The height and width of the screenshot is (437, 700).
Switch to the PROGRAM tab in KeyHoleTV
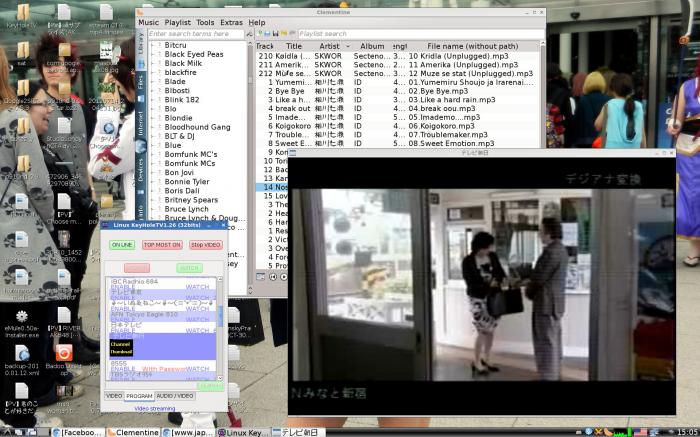(x=139, y=396)
